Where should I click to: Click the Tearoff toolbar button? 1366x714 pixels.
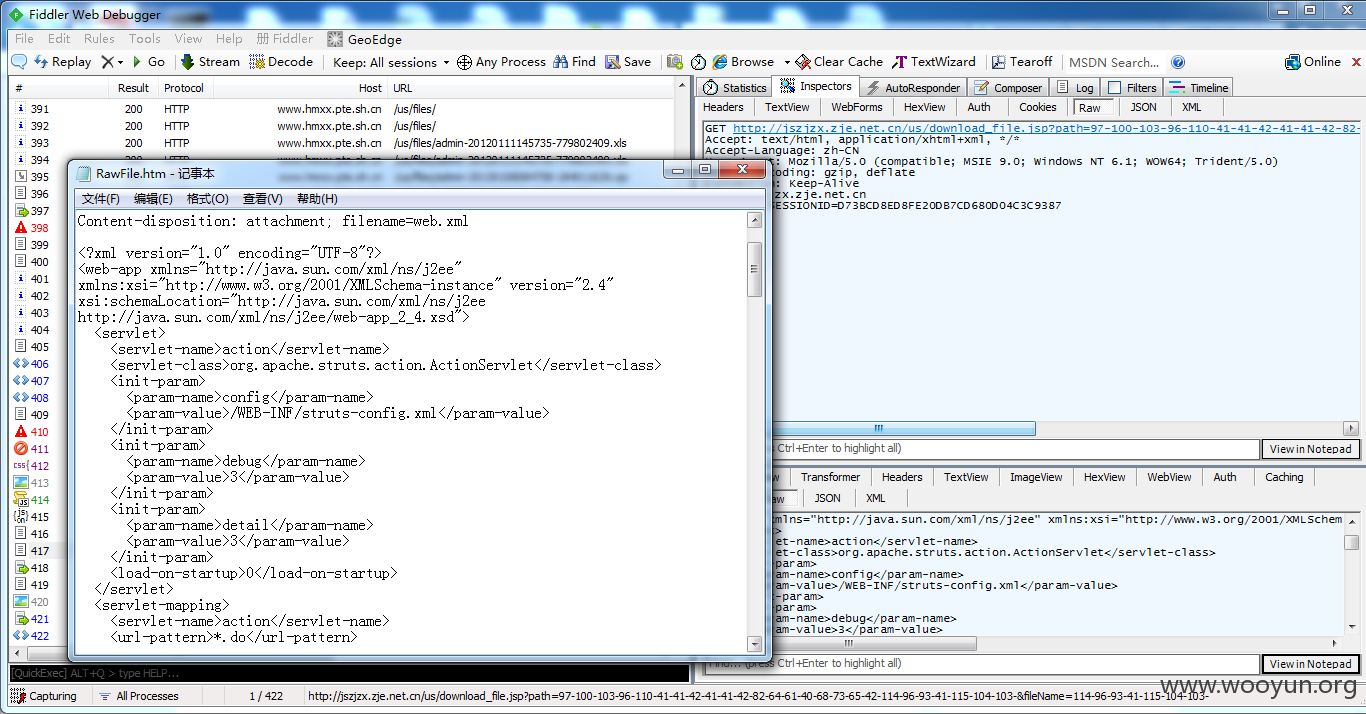tap(1021, 62)
